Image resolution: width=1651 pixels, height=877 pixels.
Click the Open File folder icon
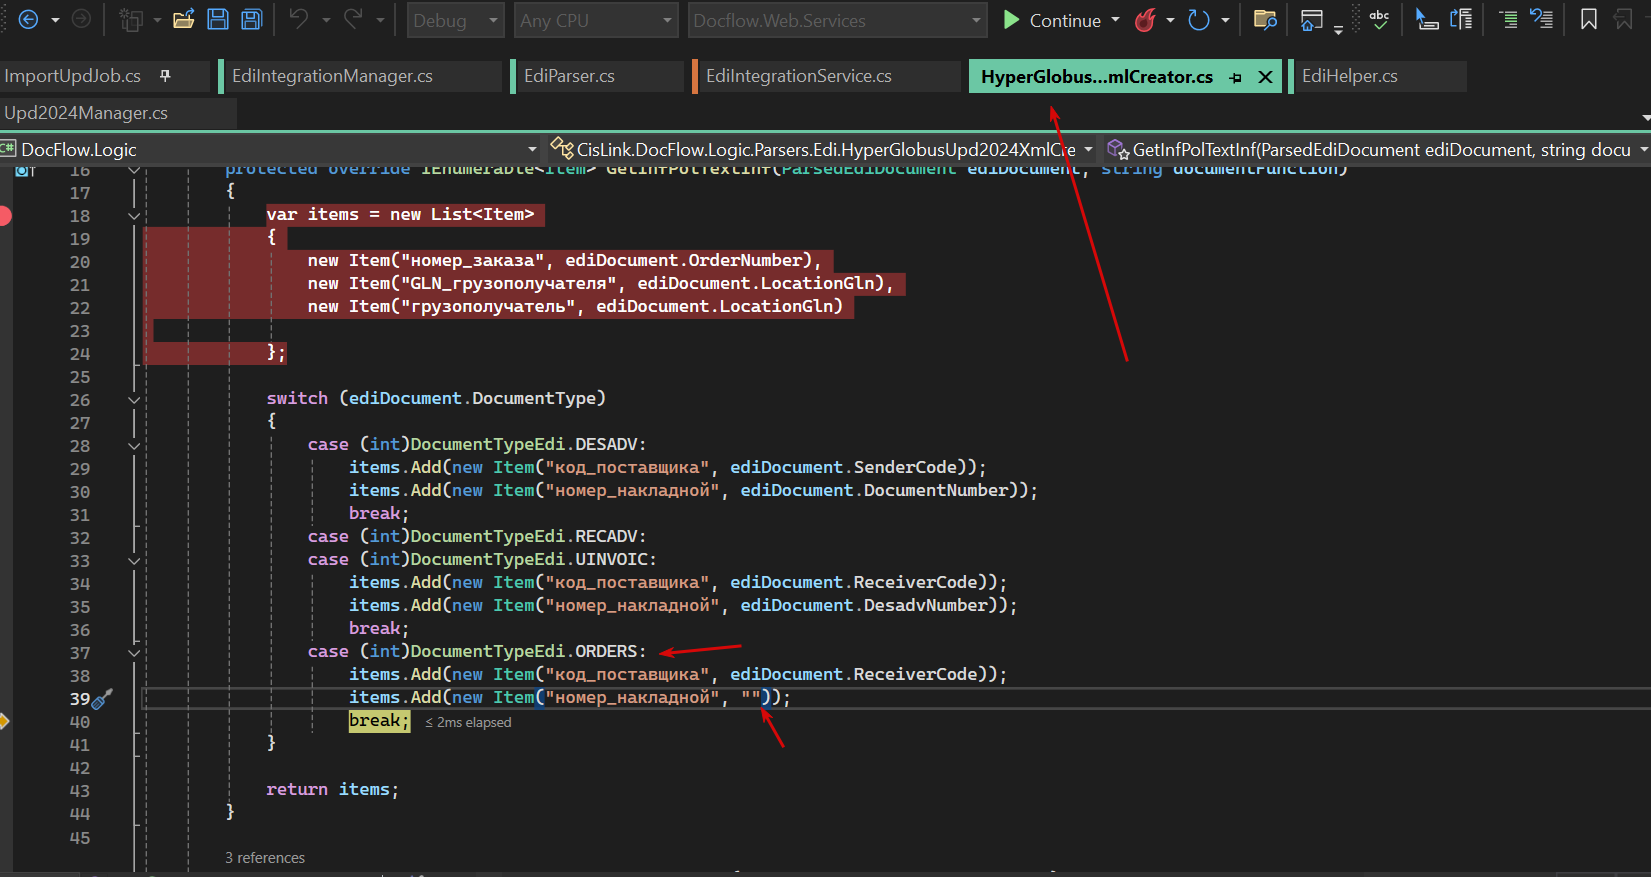(183, 20)
